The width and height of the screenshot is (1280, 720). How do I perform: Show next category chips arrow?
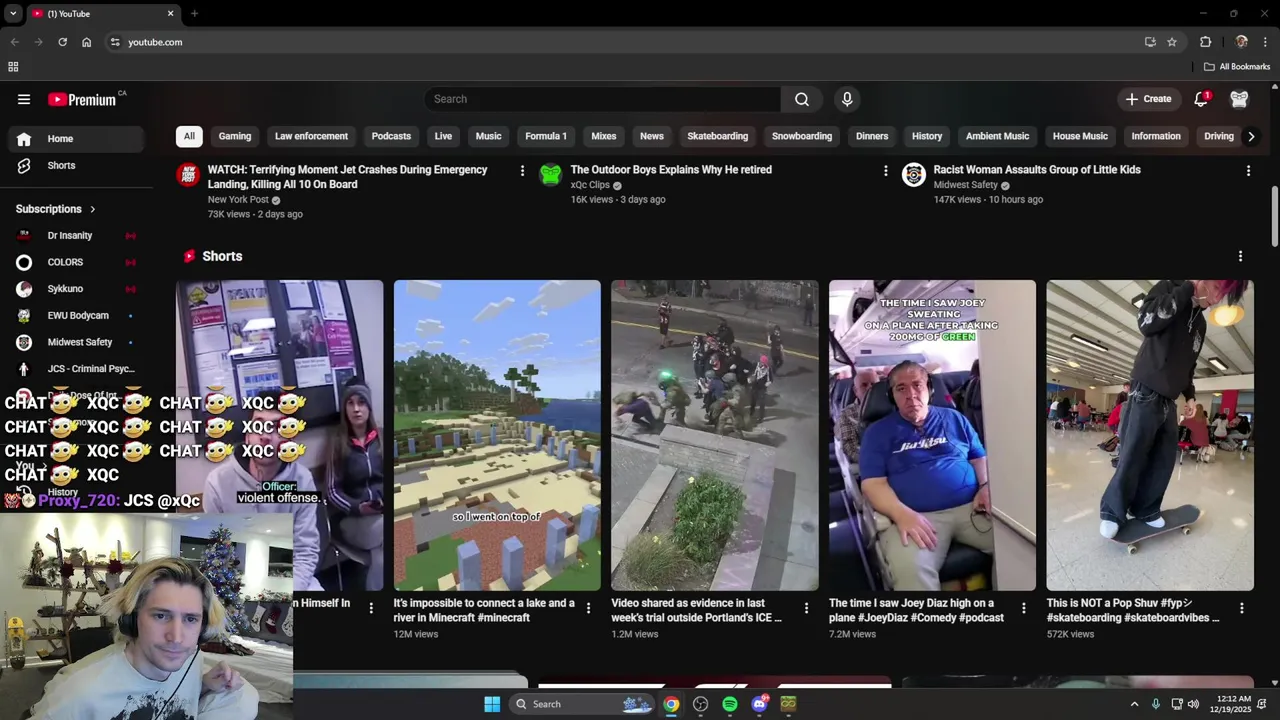pos(1250,136)
